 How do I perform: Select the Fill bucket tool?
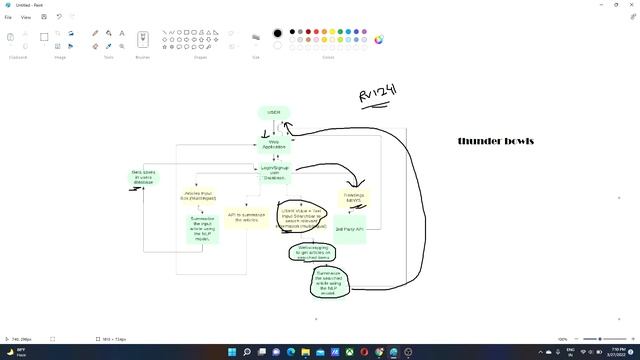tap(109, 33)
